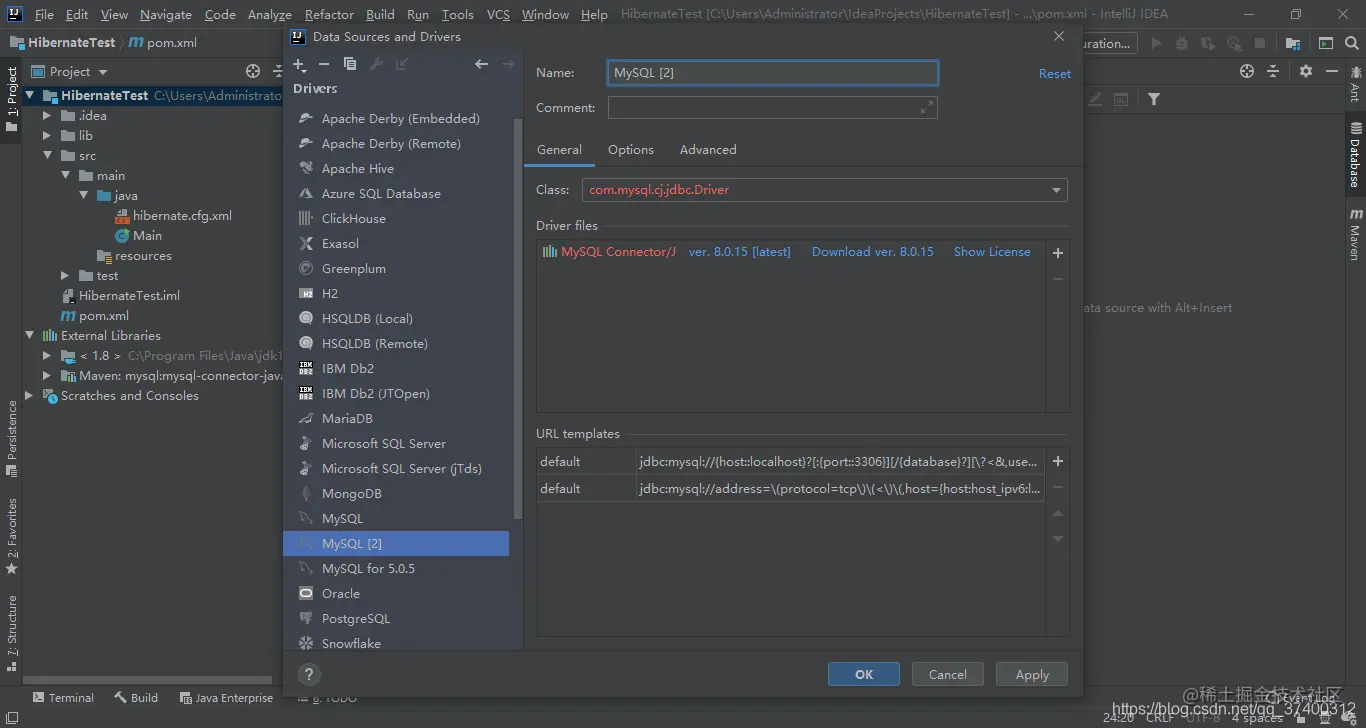Open the Database tool window tab
This screenshot has width=1366, height=728.
pos(1355,155)
